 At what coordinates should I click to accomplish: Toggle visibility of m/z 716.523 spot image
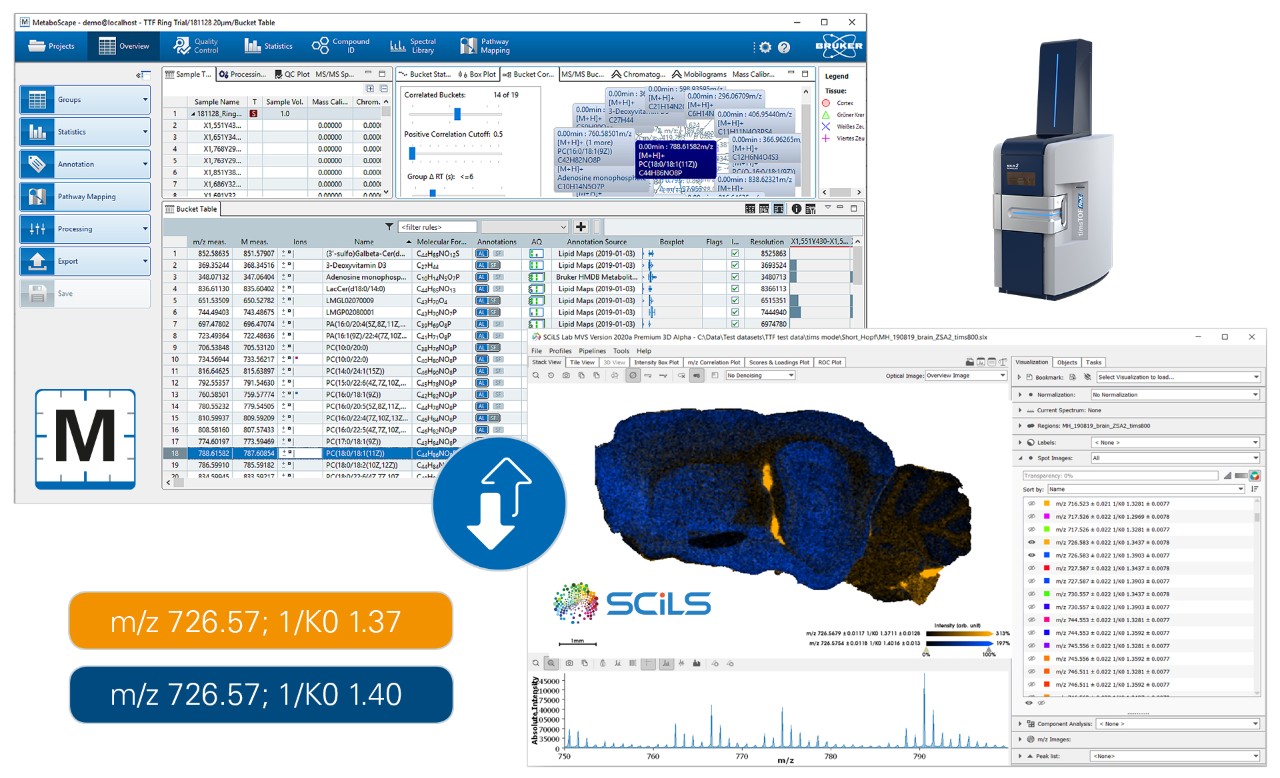point(1031,503)
